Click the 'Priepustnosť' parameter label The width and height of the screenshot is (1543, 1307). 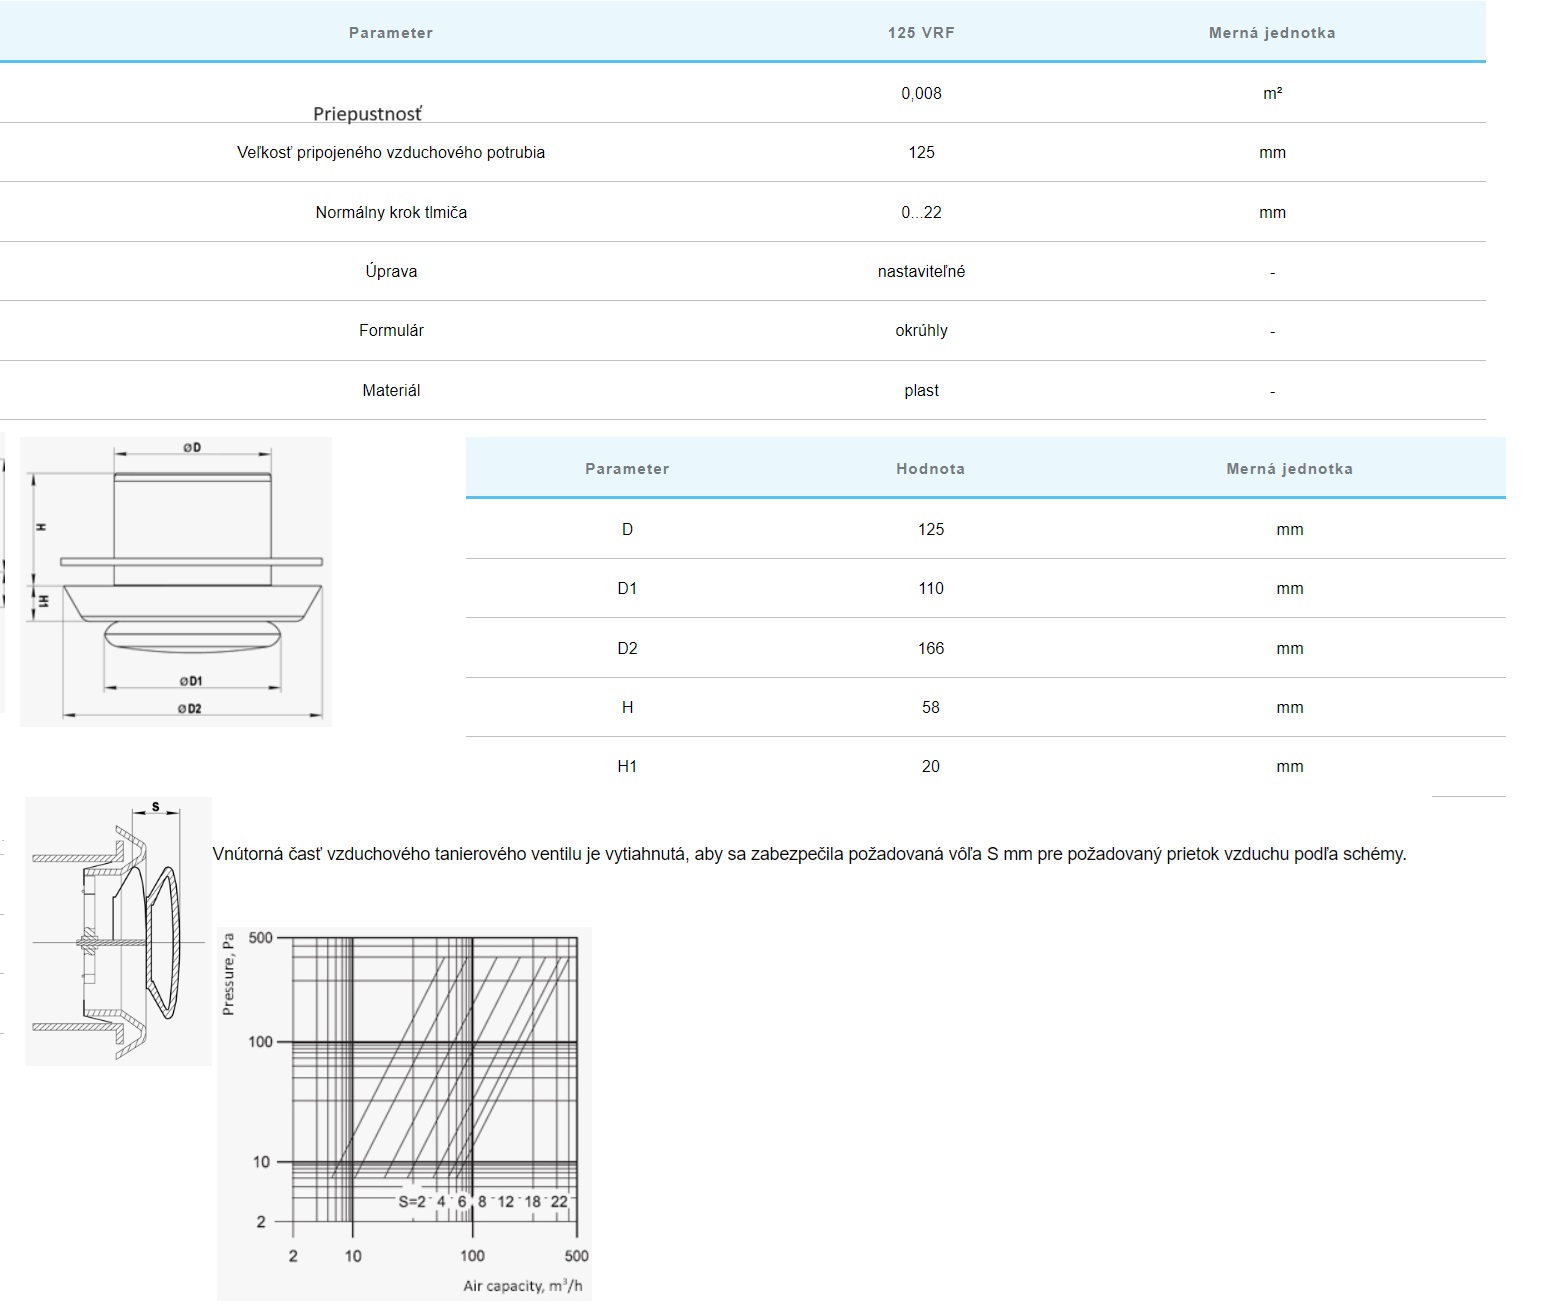pyautogui.click(x=367, y=114)
